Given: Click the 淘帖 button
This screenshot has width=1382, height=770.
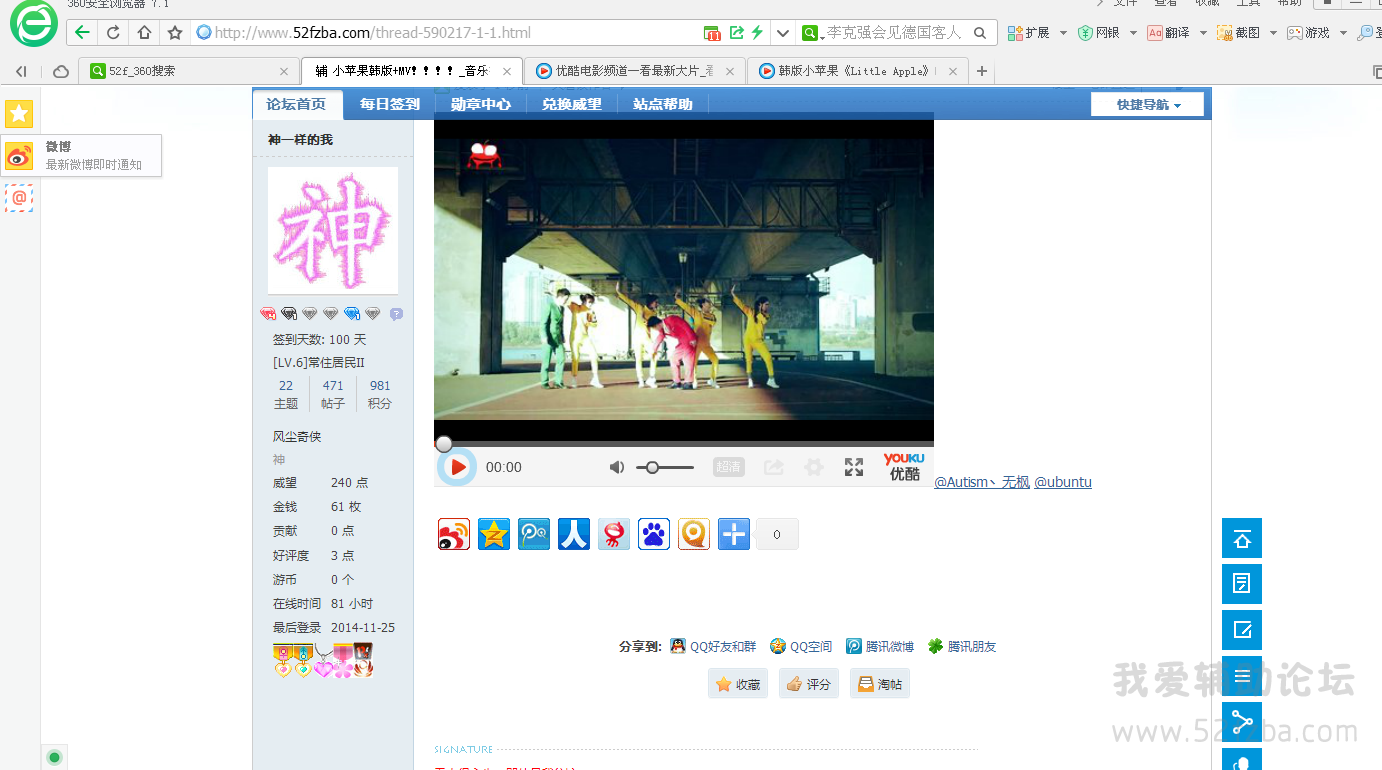Looking at the screenshot, I should tap(880, 684).
